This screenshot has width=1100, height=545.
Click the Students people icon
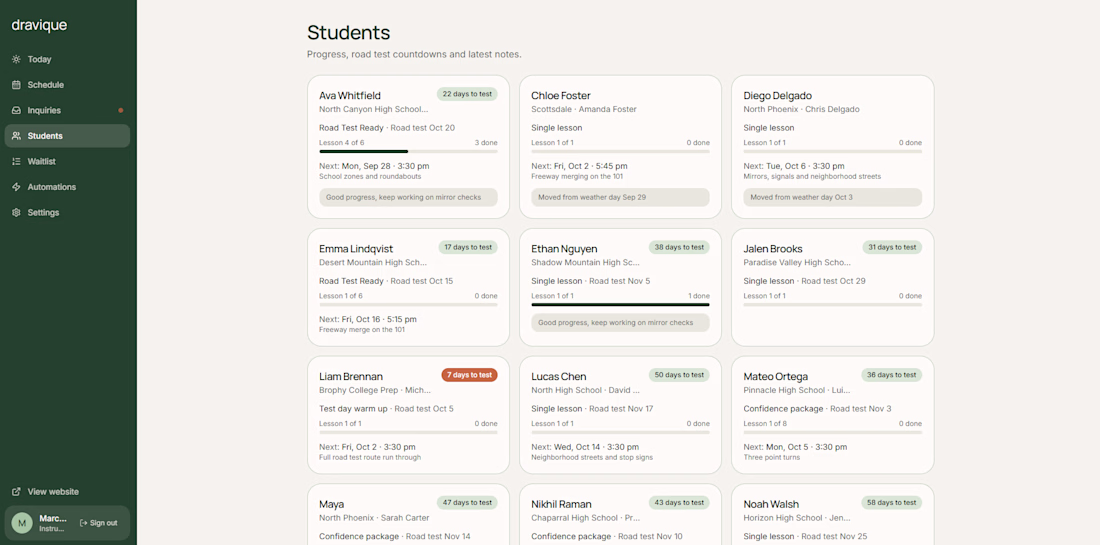coord(16,136)
